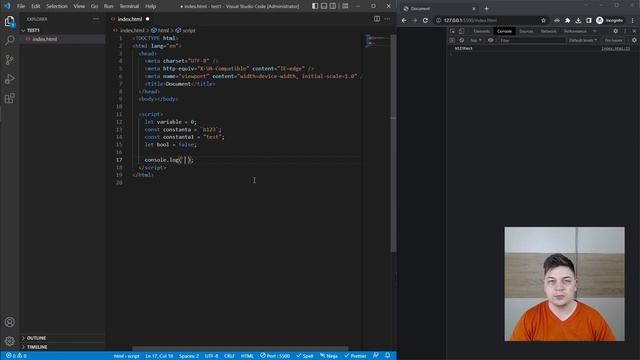Switch to the Sources DevTools tab
640x360 pixels.
click(526, 31)
